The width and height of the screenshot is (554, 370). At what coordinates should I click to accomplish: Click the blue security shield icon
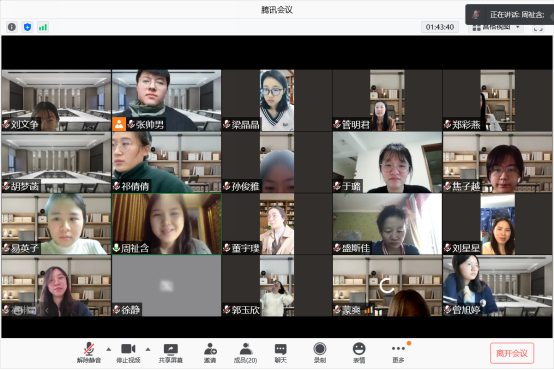pos(28,27)
